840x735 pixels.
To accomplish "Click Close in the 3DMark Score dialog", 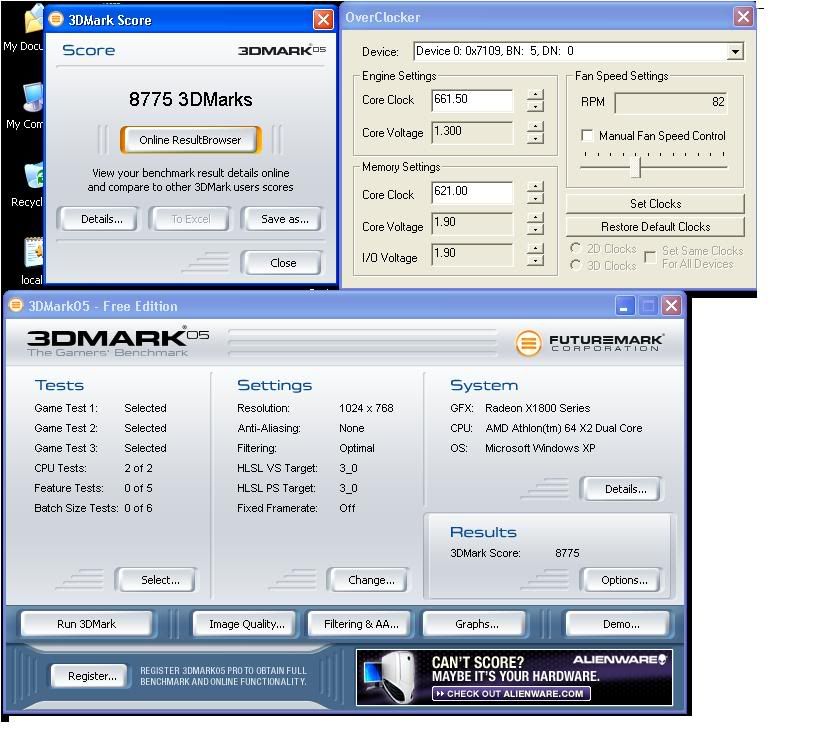I will [283, 263].
